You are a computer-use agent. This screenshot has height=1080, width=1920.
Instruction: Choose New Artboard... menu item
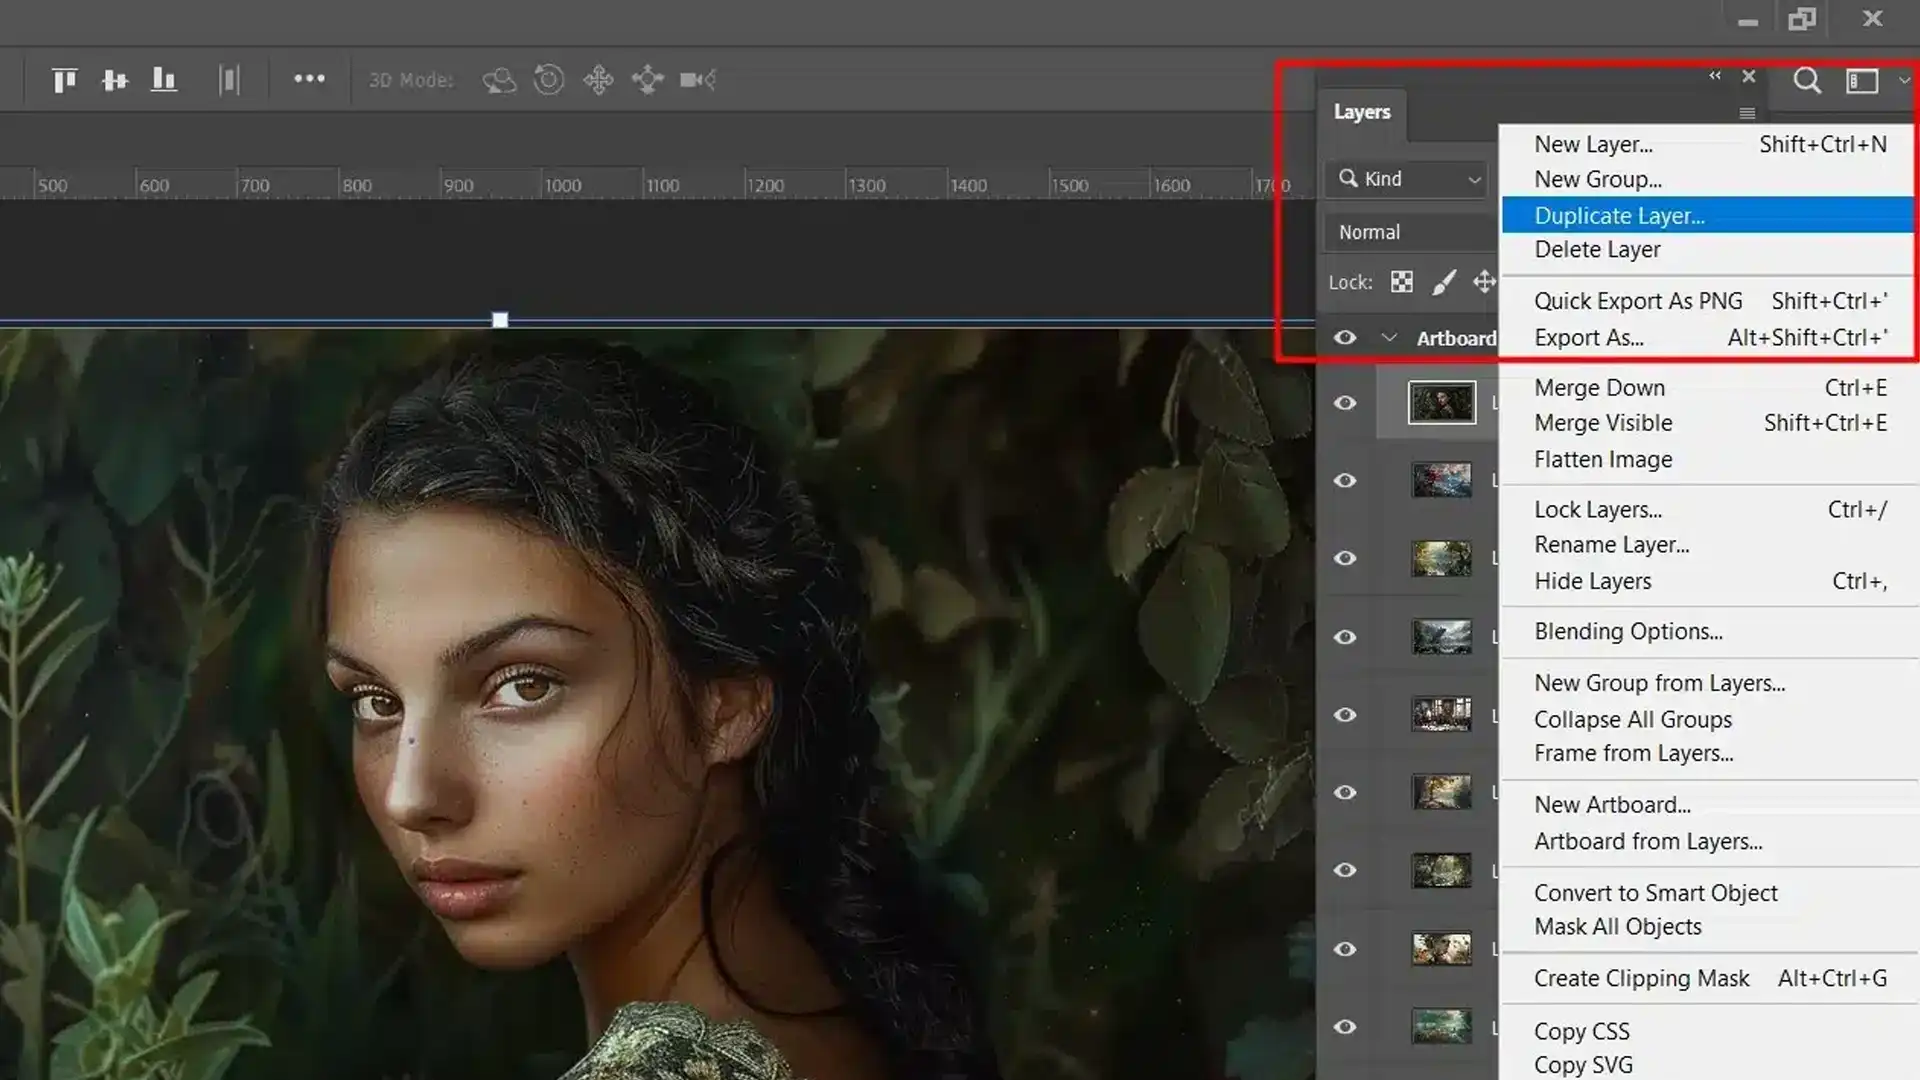[x=1710, y=805]
